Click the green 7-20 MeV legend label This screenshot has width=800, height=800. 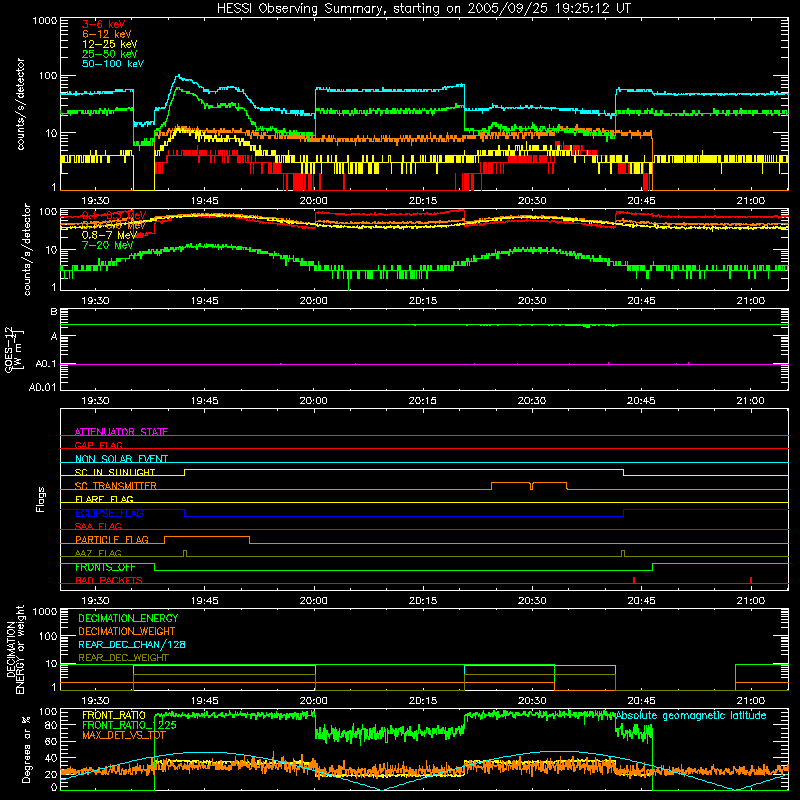pos(107,245)
